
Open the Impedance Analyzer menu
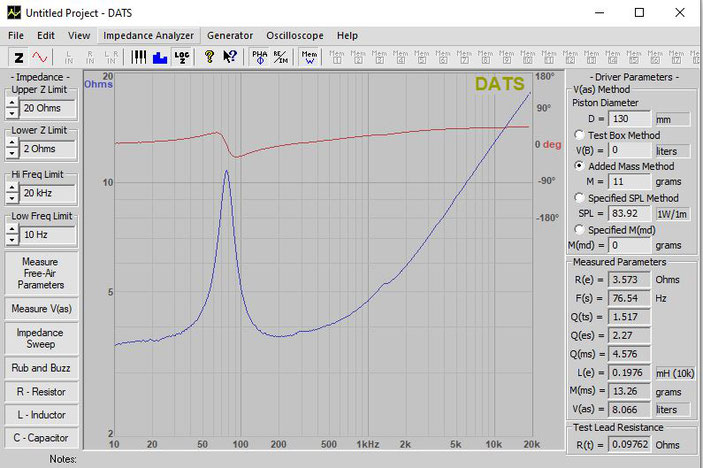click(x=148, y=35)
